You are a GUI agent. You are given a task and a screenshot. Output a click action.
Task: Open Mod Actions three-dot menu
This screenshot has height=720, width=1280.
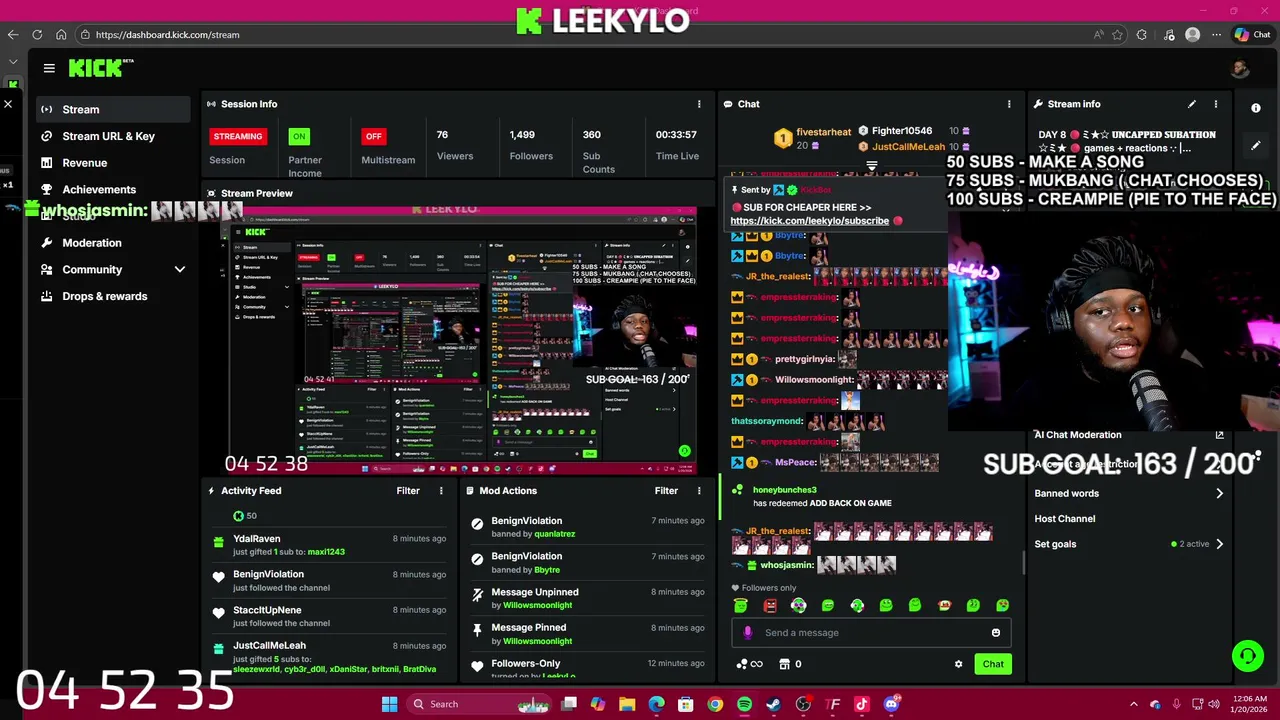pos(699,491)
